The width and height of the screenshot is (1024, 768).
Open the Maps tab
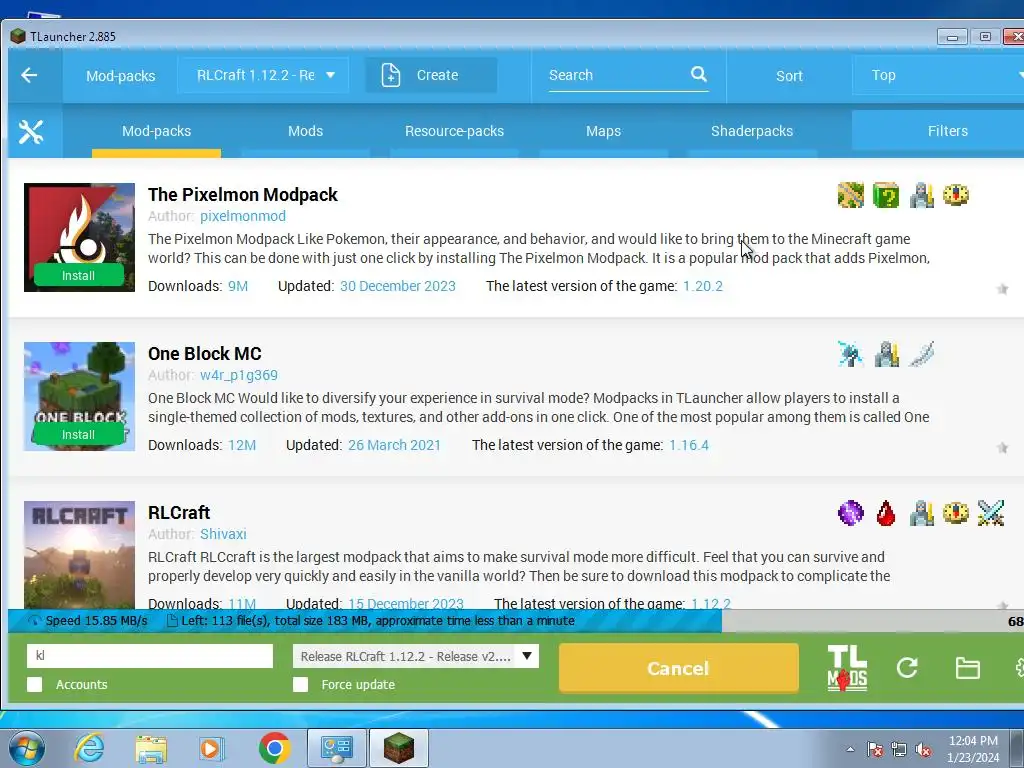[603, 131]
